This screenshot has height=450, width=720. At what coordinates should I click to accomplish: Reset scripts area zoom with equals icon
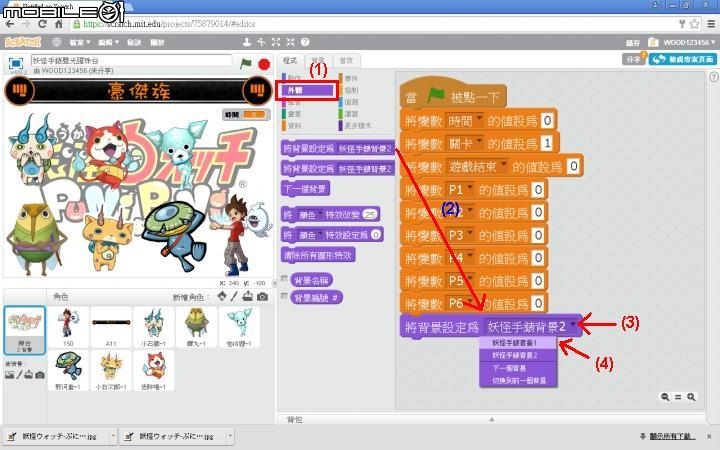(678, 397)
